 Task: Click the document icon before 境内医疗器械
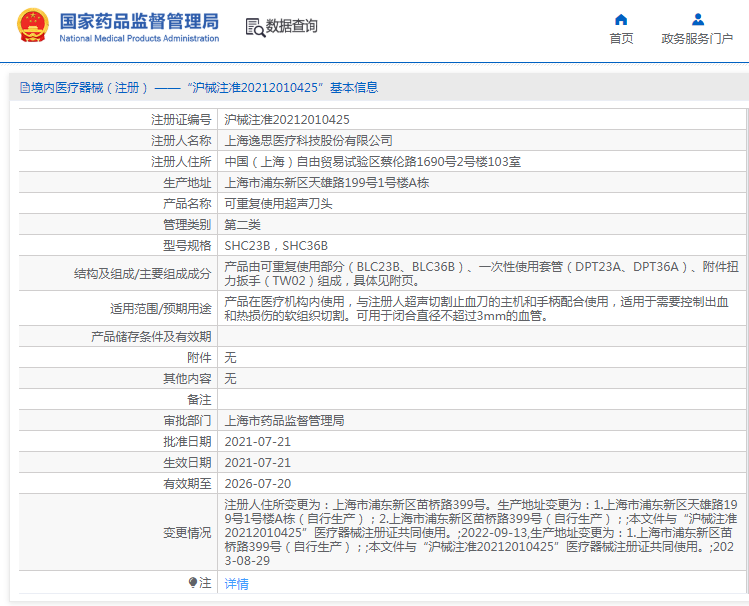pos(25,87)
